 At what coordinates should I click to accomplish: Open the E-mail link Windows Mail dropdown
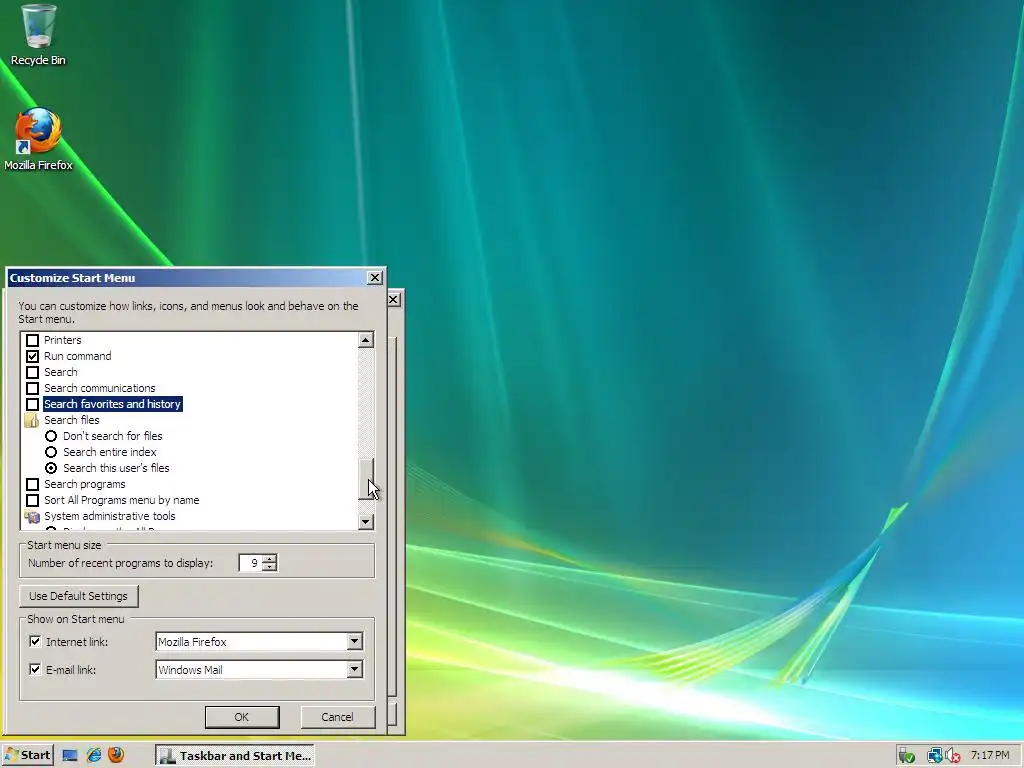354,669
